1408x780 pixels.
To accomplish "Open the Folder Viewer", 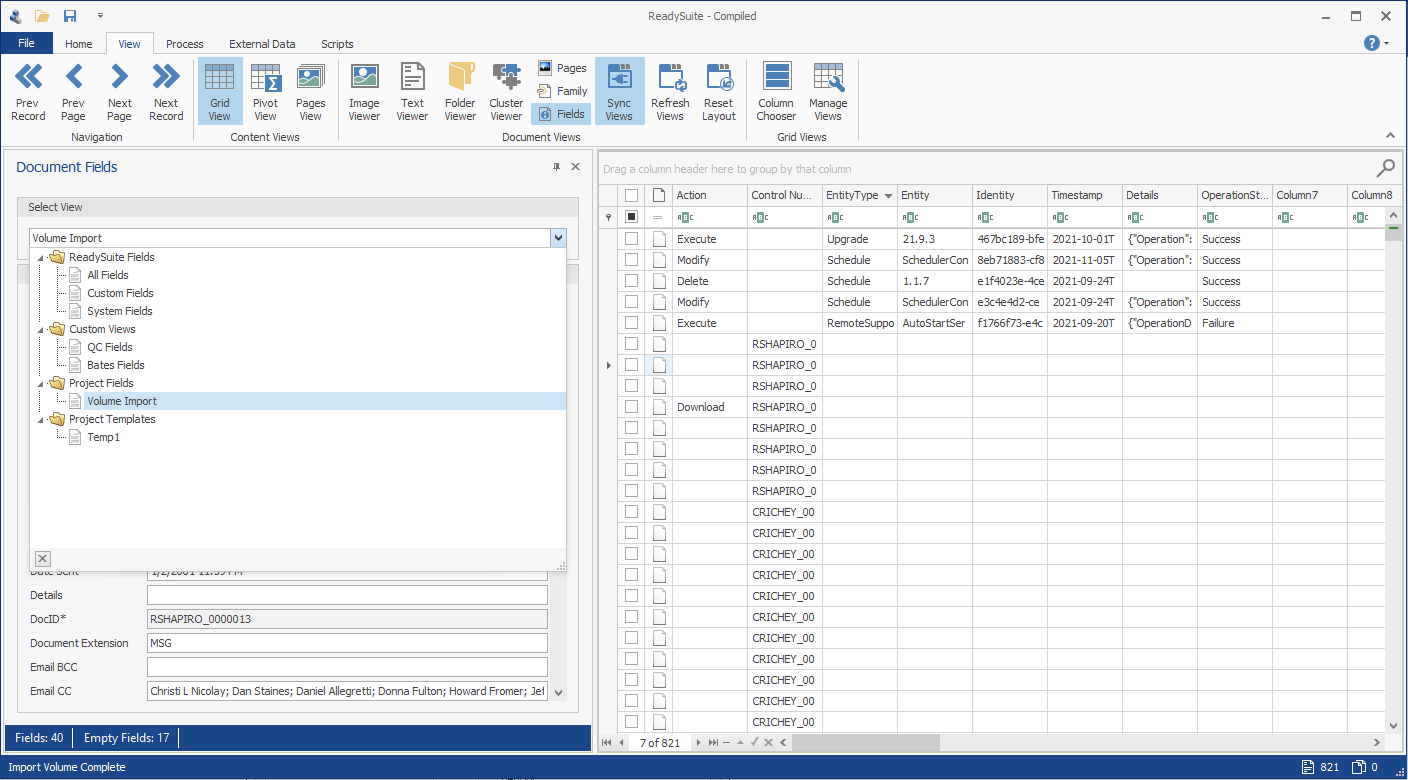I will click(460, 92).
